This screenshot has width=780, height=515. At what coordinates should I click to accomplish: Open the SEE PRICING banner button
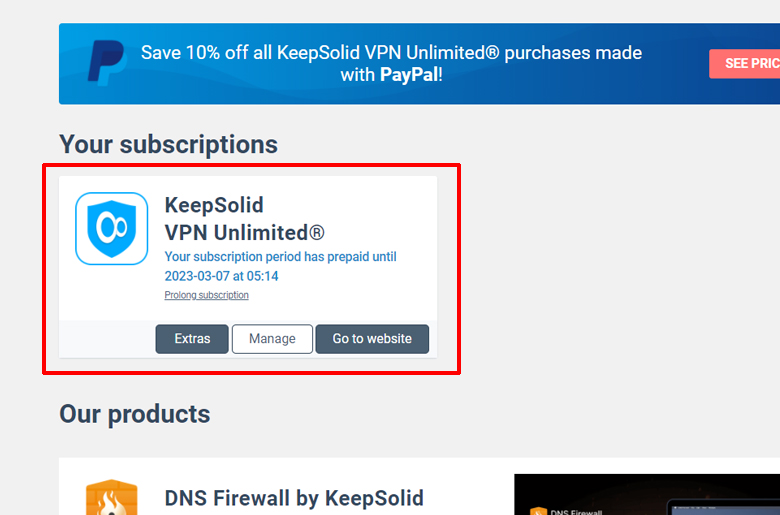point(745,63)
